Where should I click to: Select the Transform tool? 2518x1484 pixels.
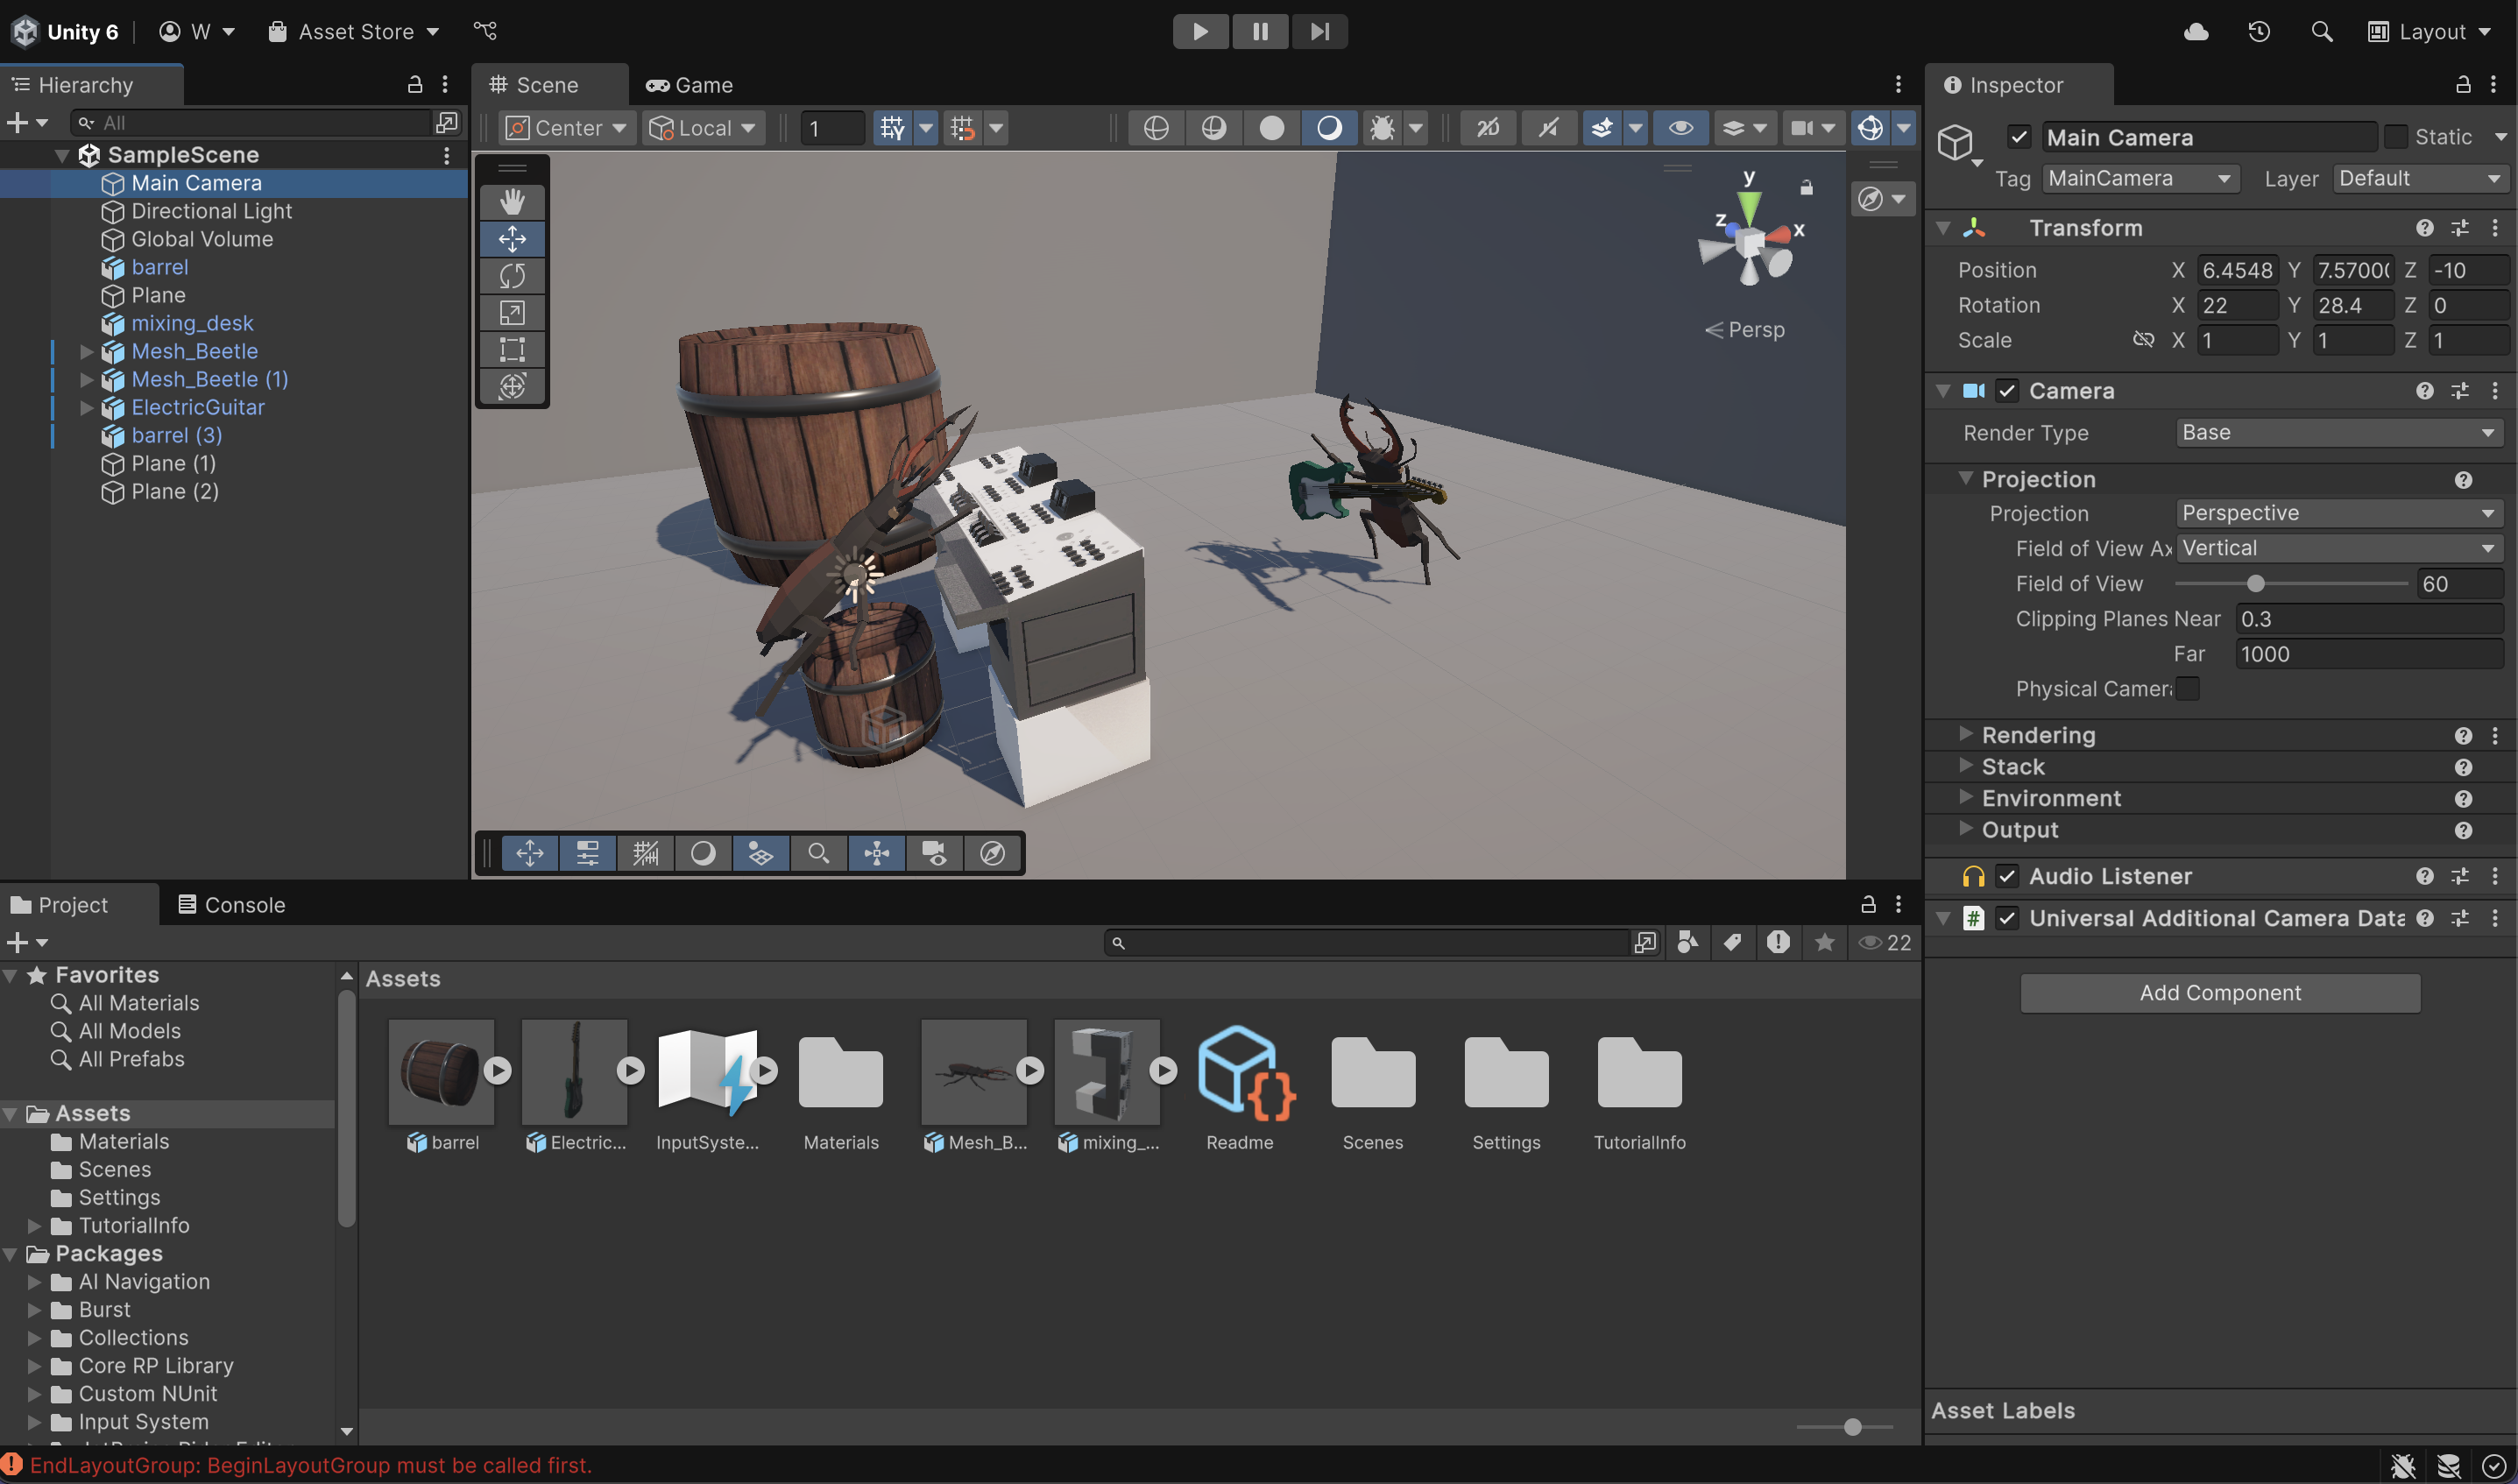(512, 386)
